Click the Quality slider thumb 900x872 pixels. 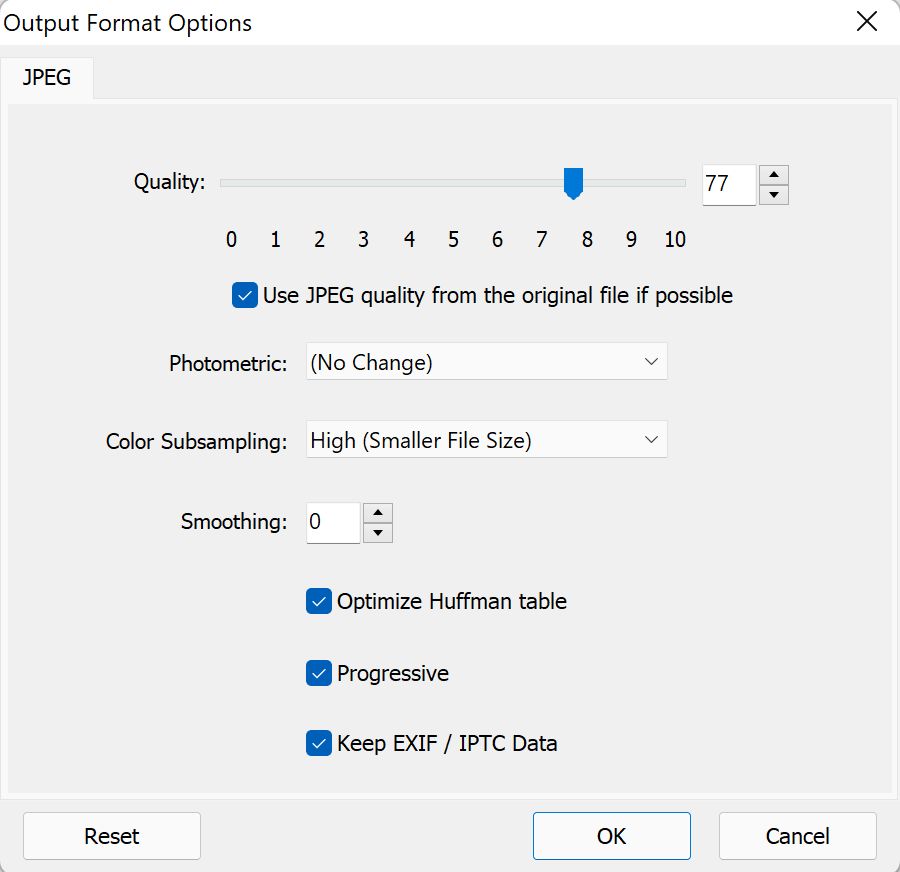tap(573, 183)
